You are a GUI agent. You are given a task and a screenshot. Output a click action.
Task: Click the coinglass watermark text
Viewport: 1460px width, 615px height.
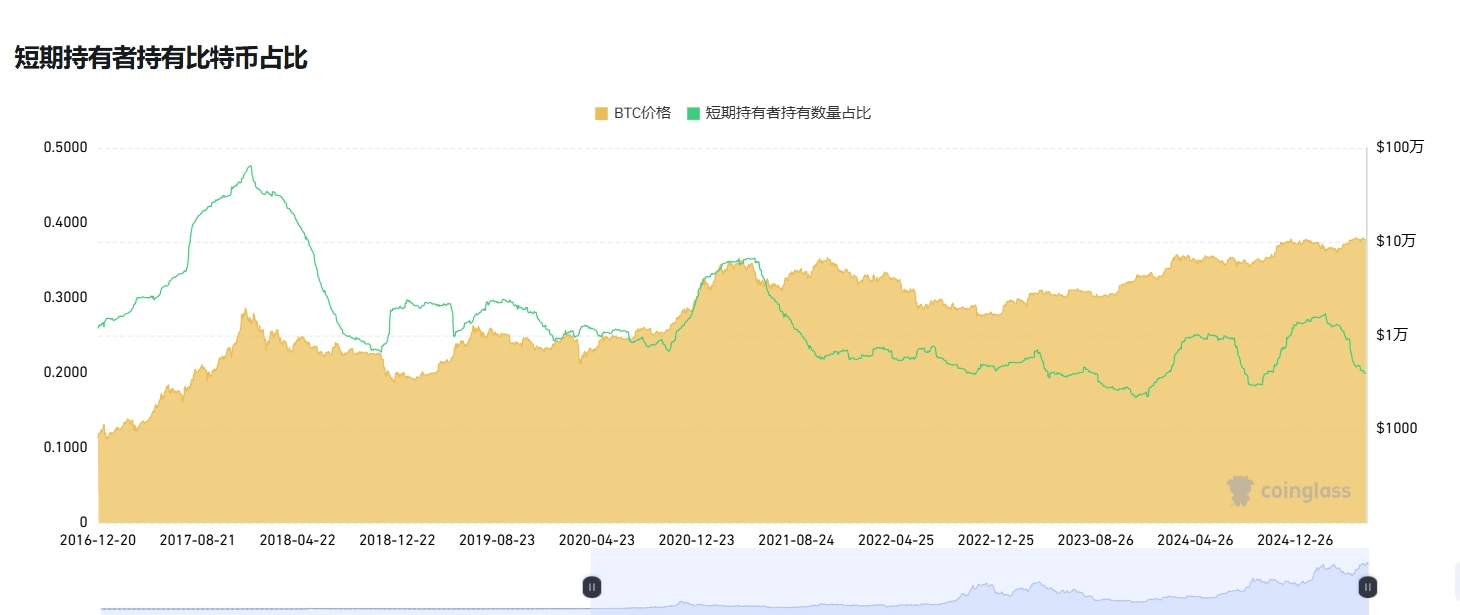[1305, 491]
